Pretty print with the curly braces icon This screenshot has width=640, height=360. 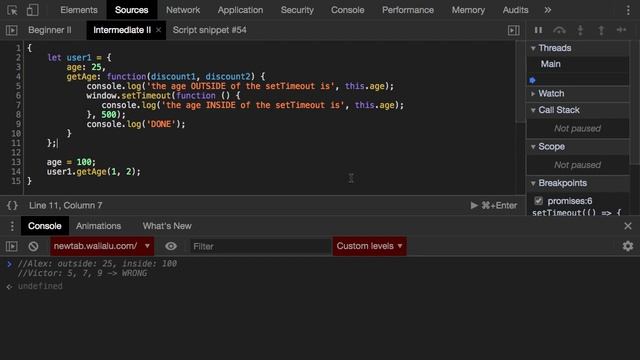click(x=12, y=205)
